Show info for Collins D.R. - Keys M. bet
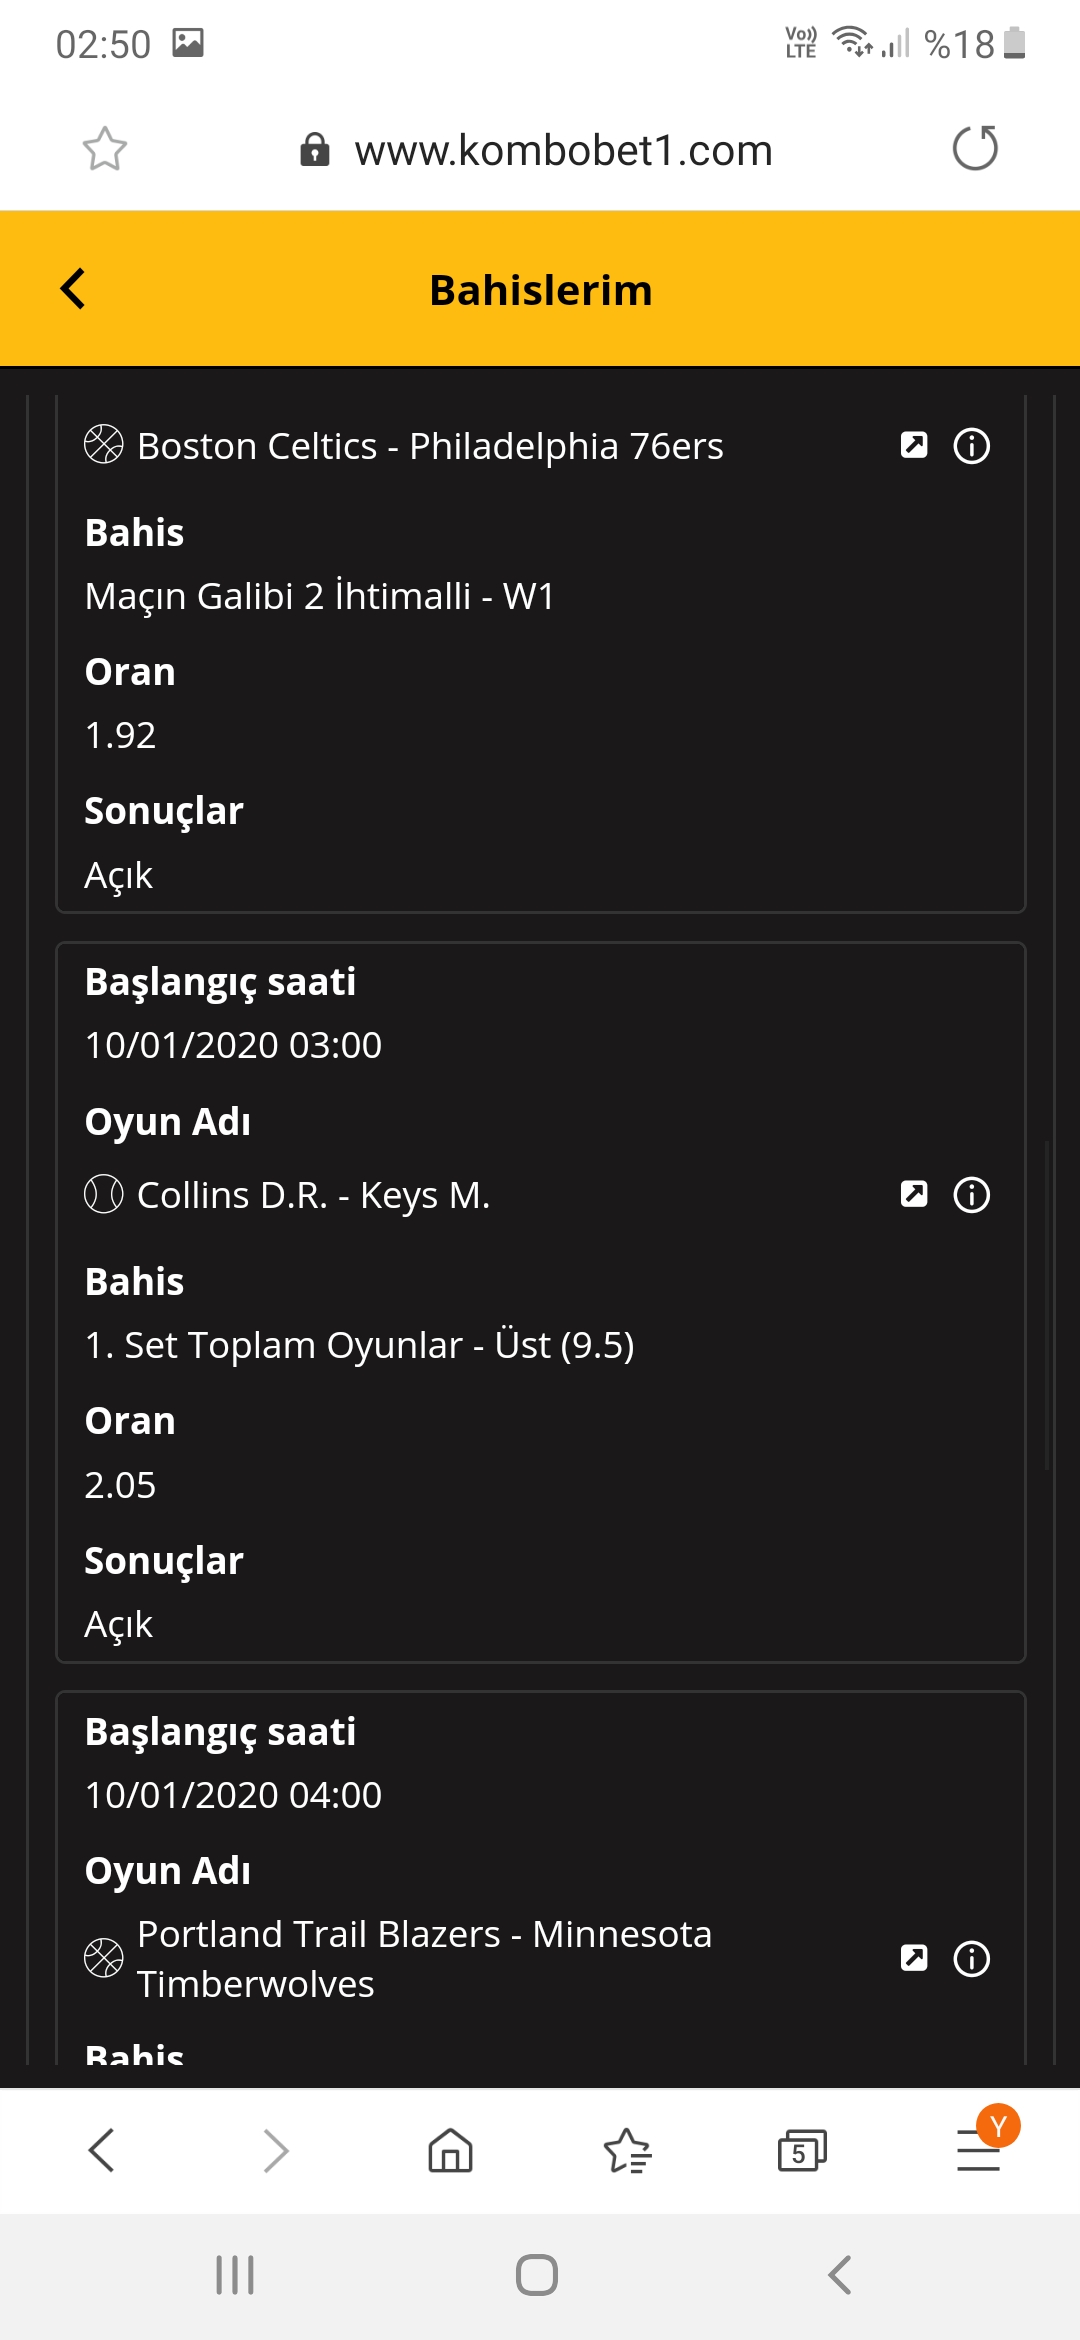 click(972, 1194)
